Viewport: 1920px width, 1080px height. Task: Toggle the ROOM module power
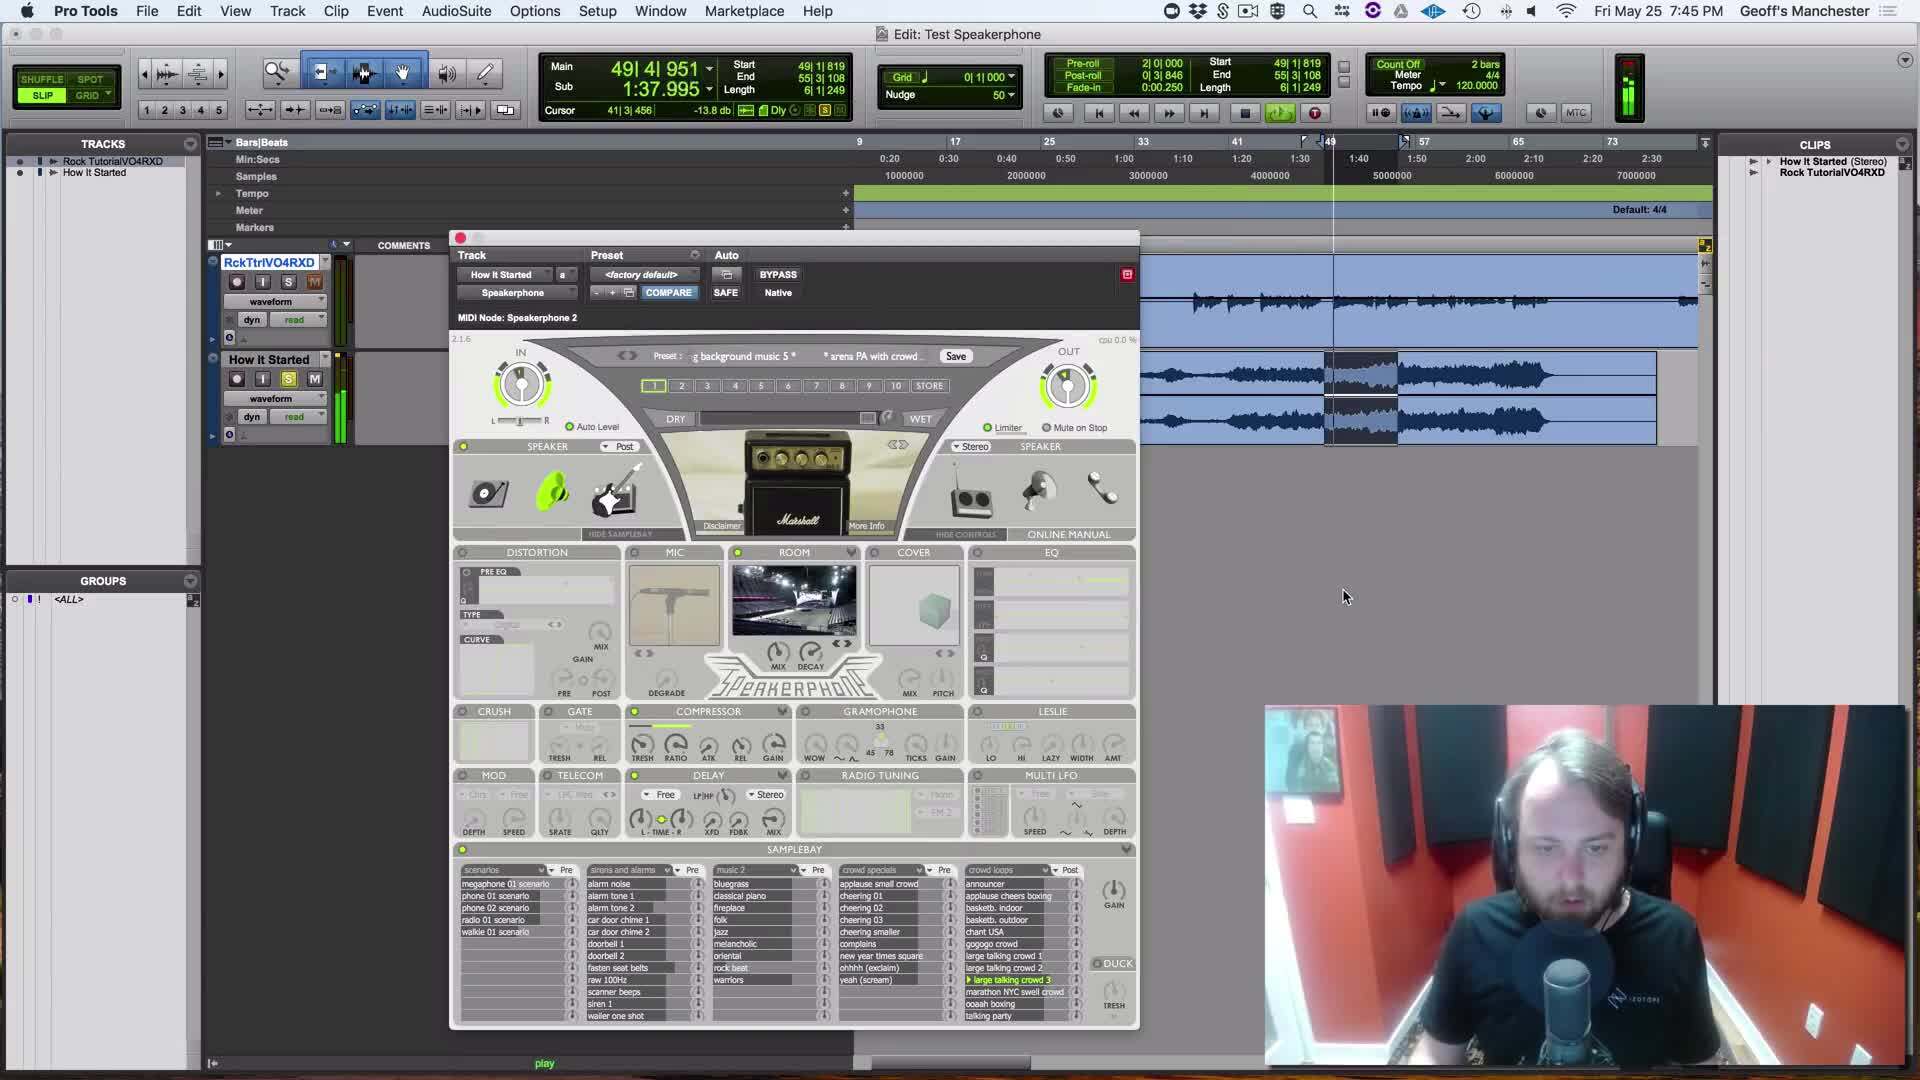737,553
